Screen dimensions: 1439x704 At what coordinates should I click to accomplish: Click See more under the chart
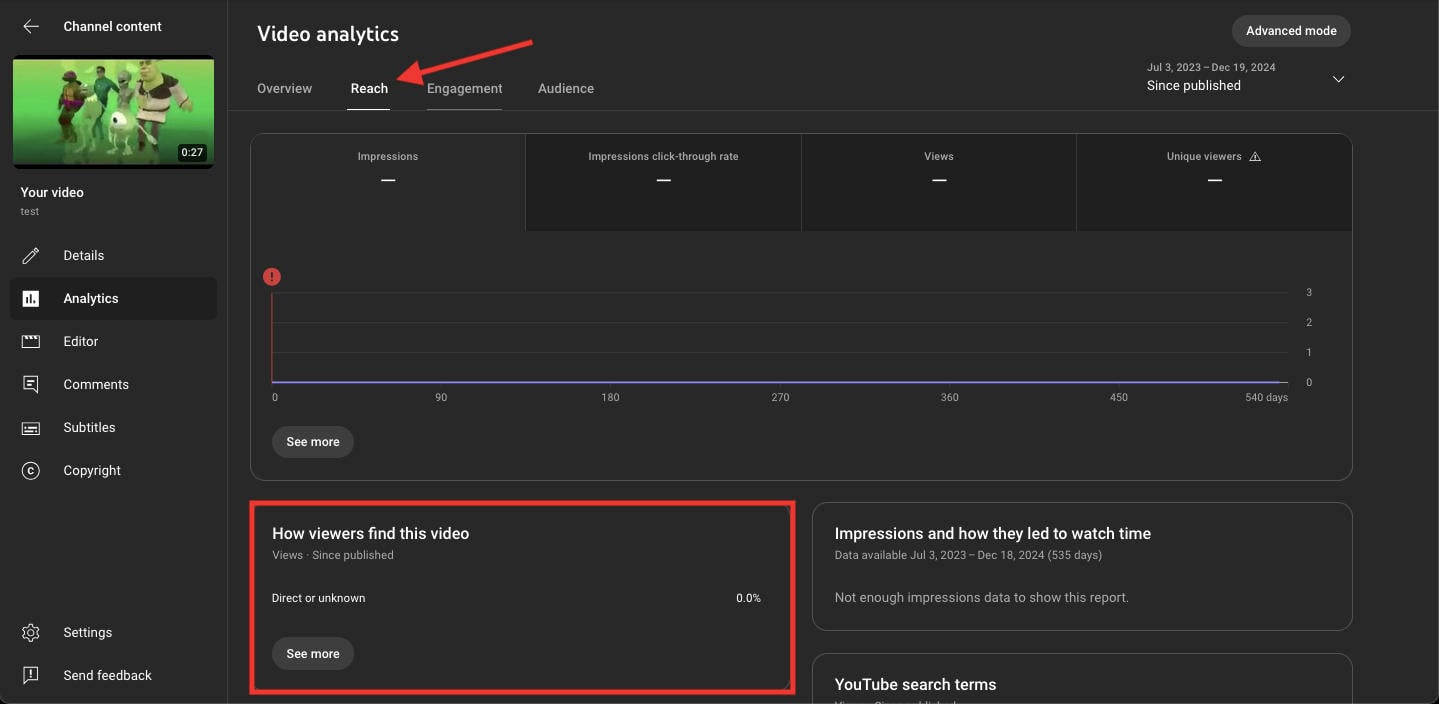[x=313, y=442]
